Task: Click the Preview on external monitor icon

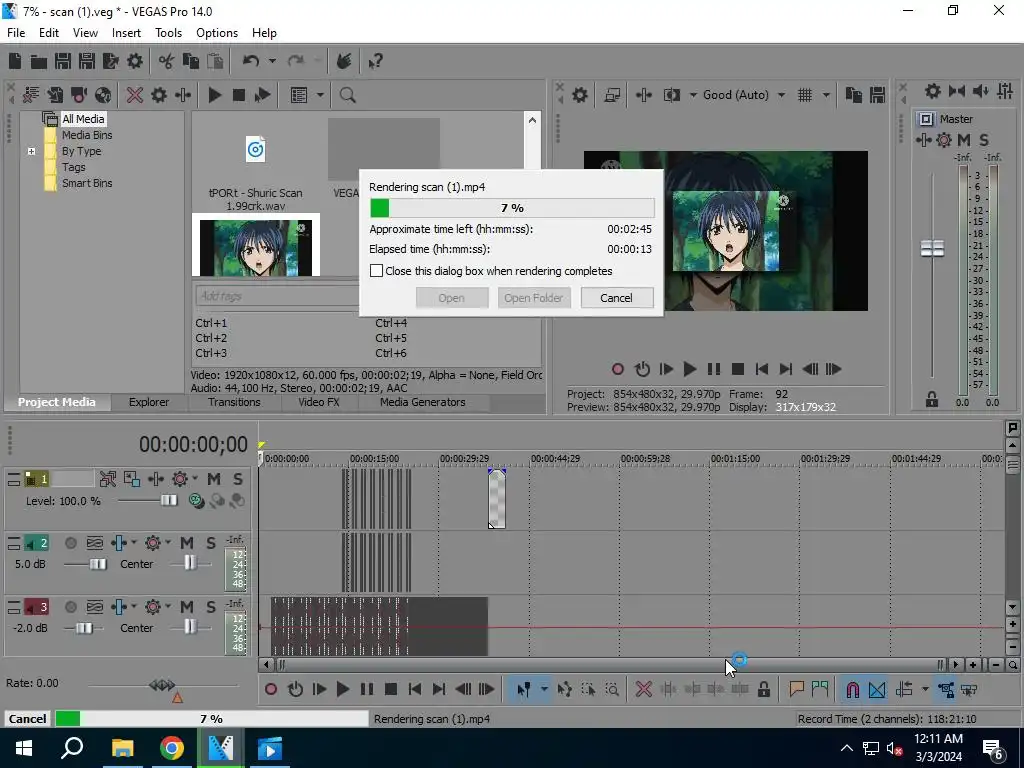Action: pyautogui.click(x=612, y=95)
